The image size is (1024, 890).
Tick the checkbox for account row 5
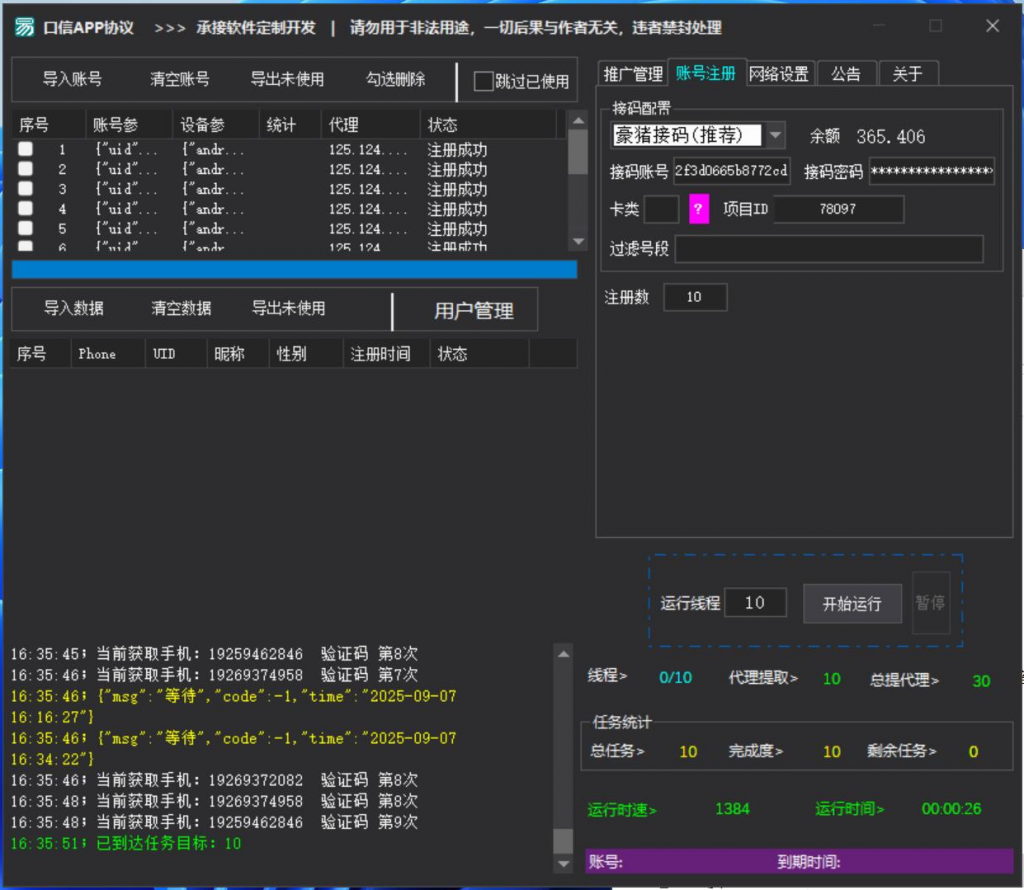point(26,229)
